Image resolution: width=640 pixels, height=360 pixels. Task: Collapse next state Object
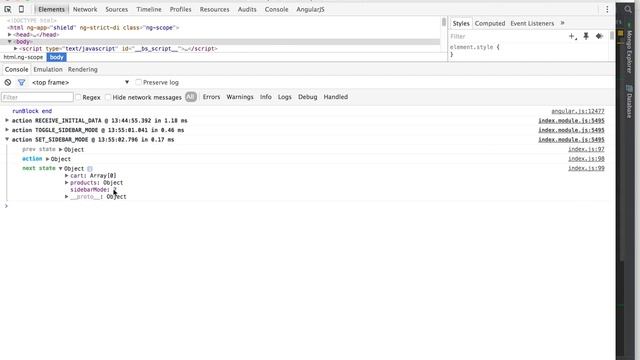60,169
